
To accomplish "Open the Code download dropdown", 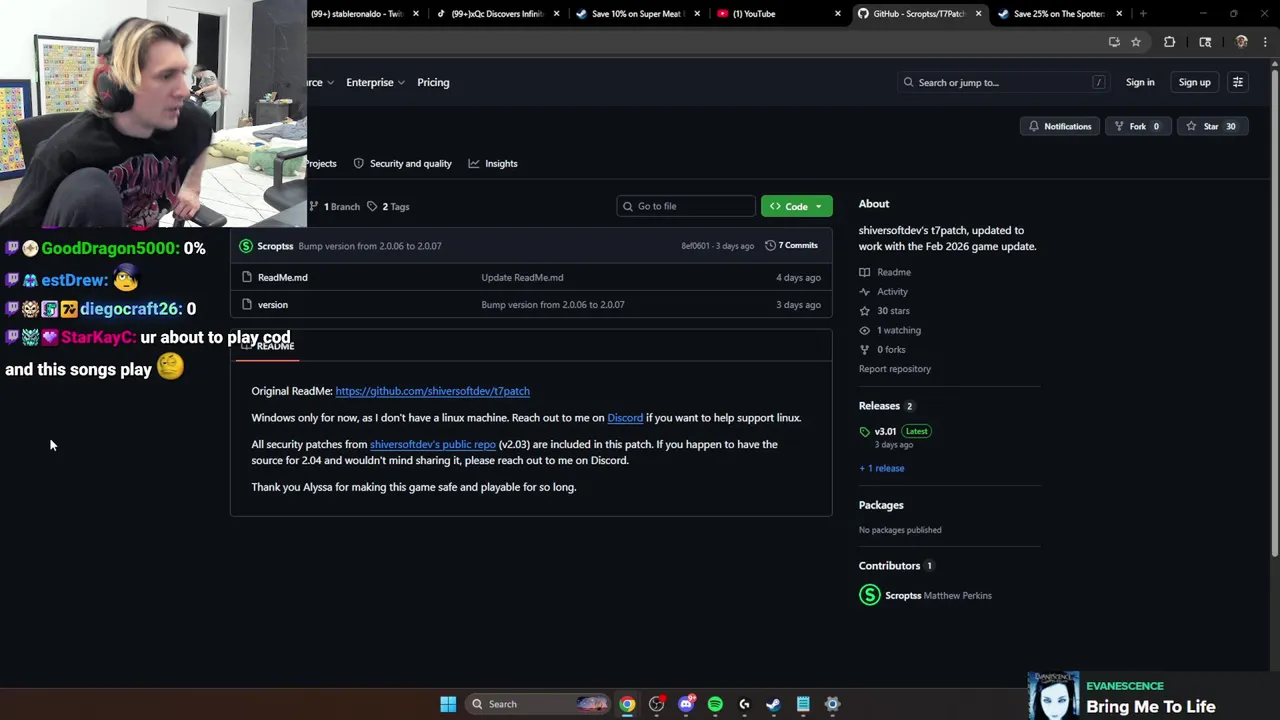I will (796, 206).
